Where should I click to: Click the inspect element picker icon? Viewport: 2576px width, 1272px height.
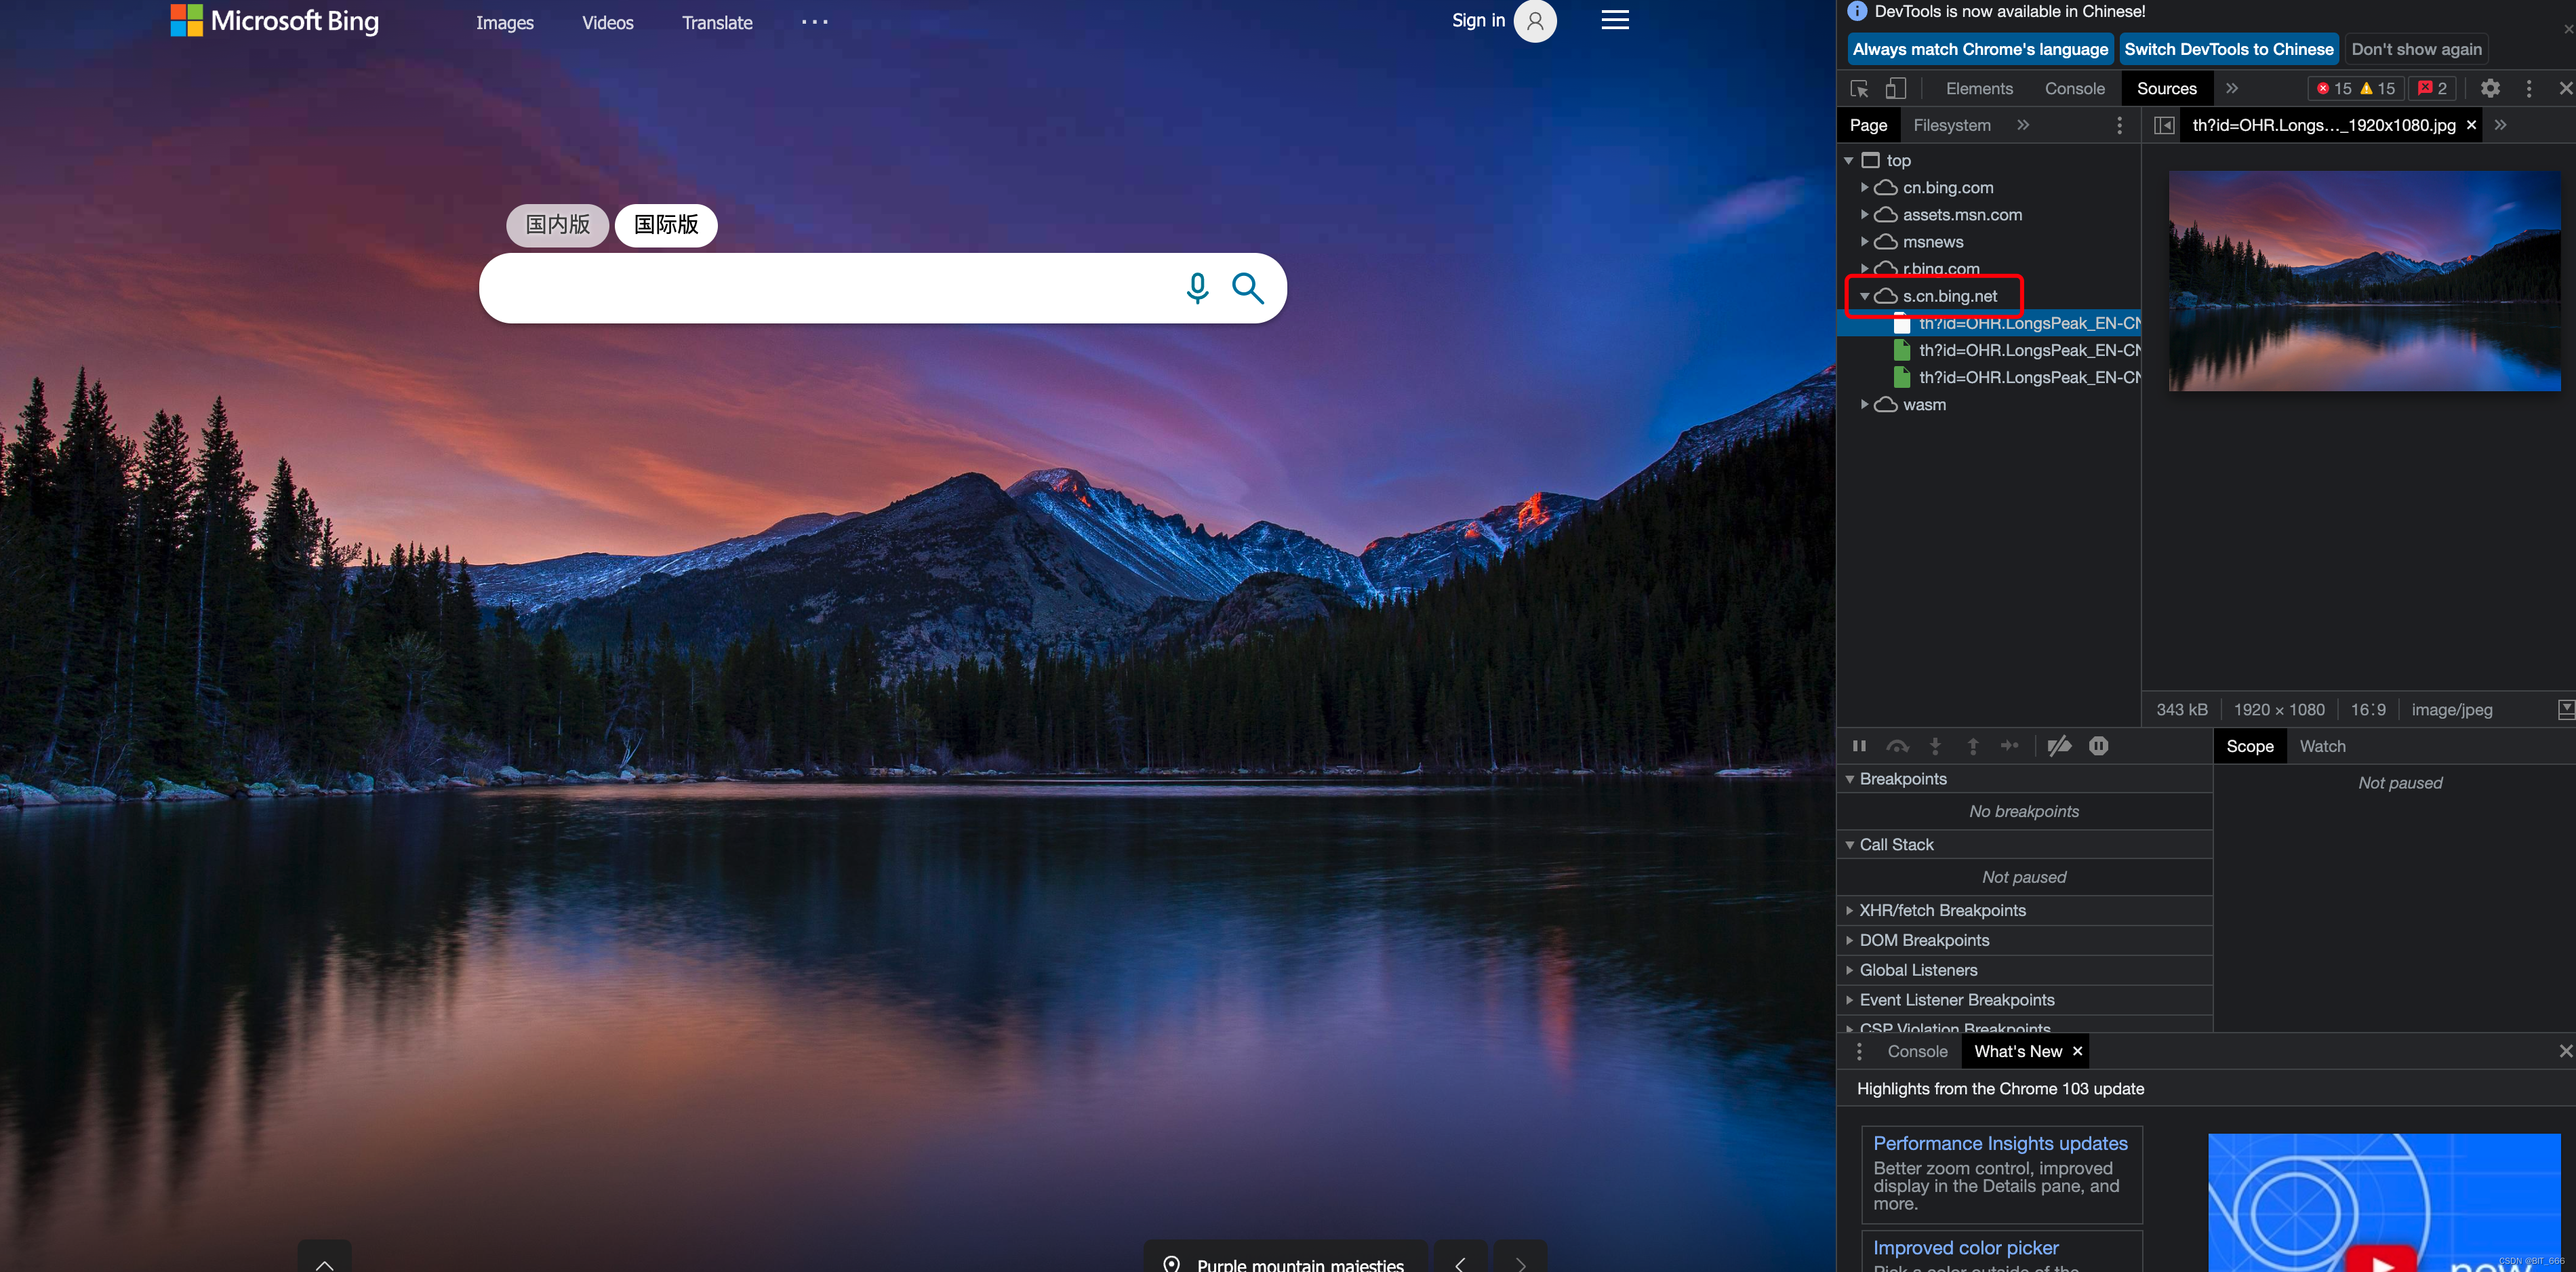coord(1859,89)
